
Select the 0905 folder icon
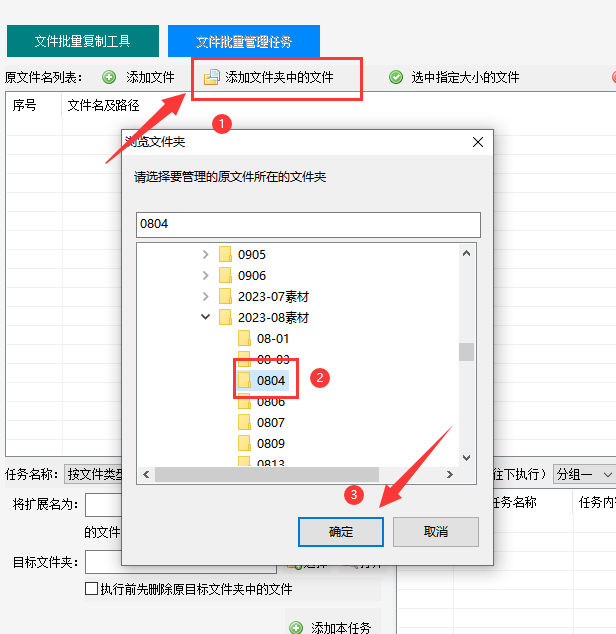[225, 254]
